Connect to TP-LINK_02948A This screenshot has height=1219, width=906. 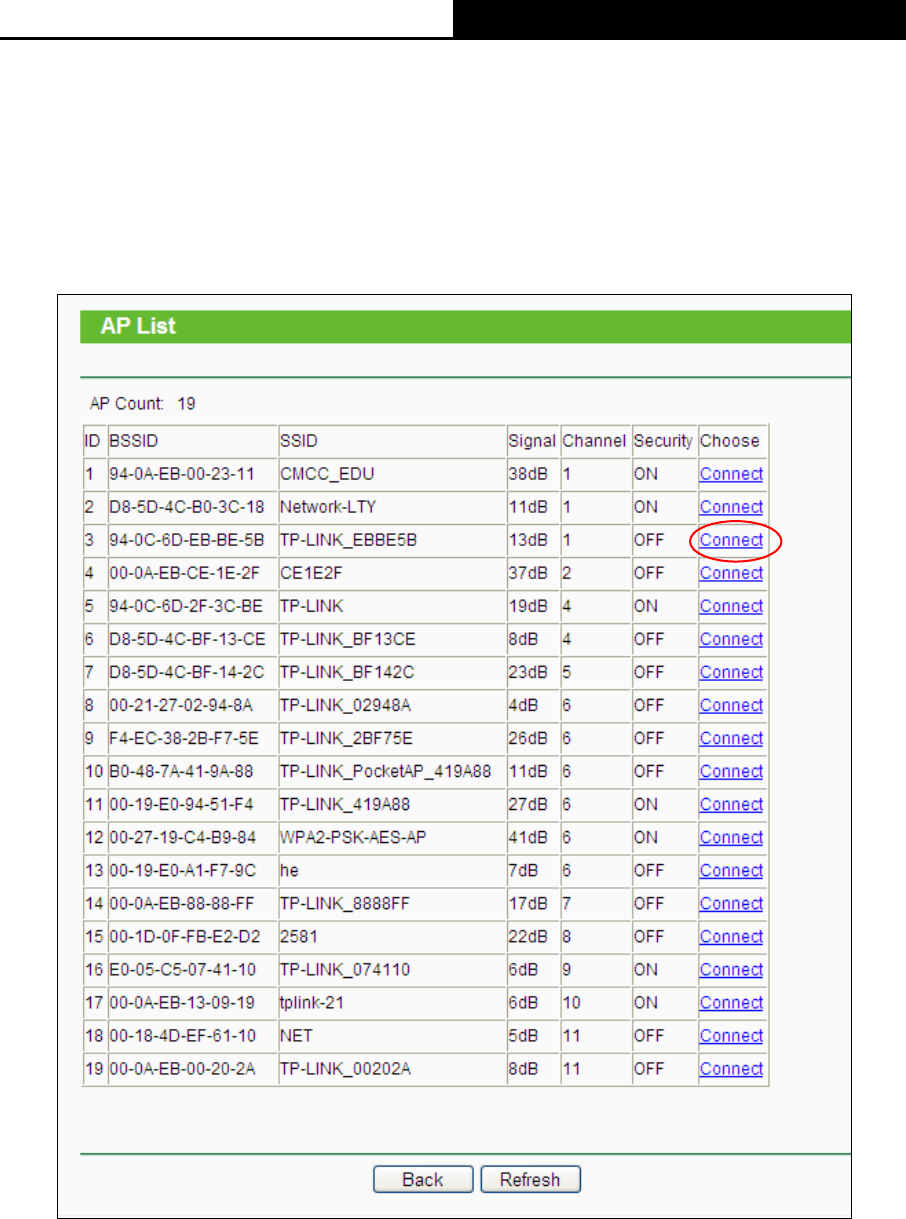731,705
